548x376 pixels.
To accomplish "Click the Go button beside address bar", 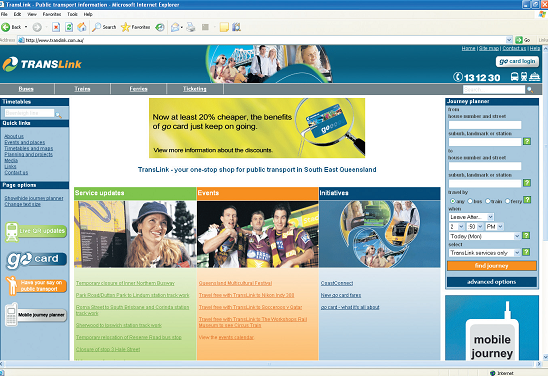I will [x=523, y=40].
